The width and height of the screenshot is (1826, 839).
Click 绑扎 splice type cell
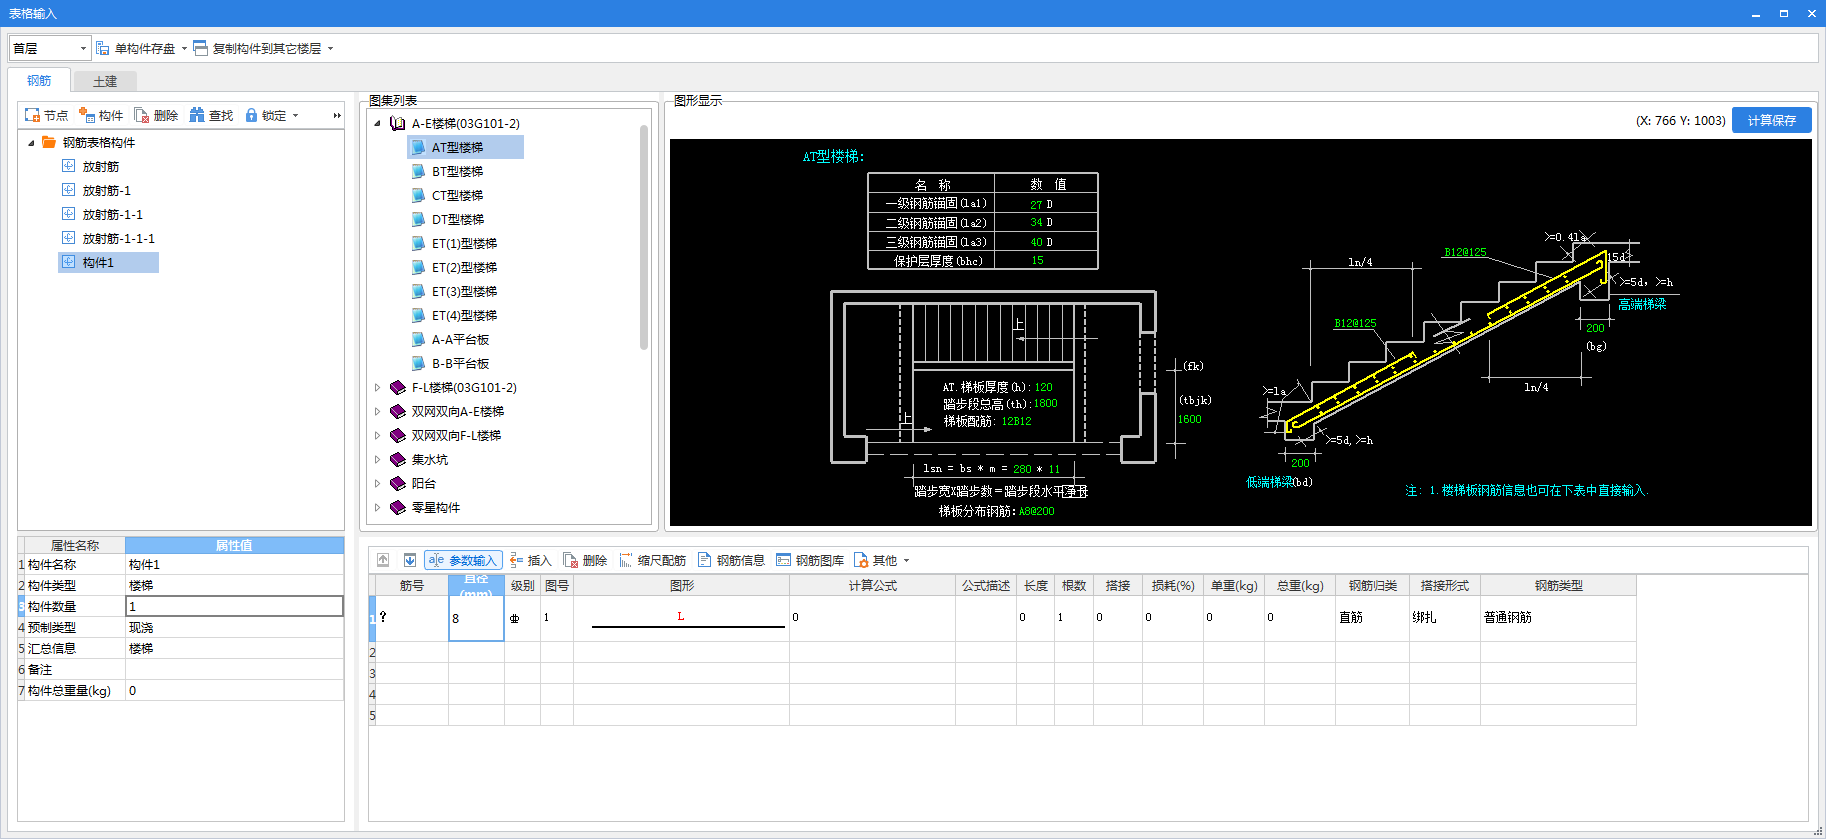[1445, 618]
